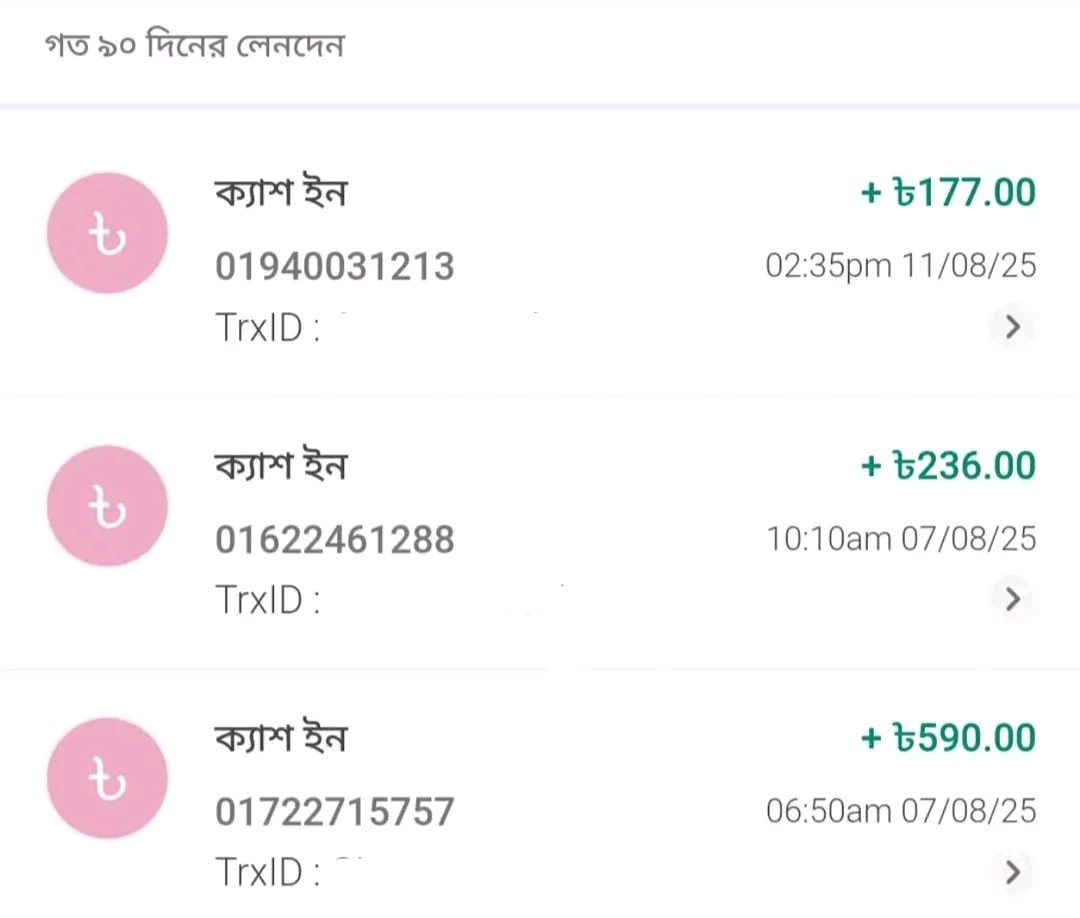The height and width of the screenshot is (918, 1080).
Task: Tap TrxID label of the ৳590.00 entry
Action: pos(267,872)
